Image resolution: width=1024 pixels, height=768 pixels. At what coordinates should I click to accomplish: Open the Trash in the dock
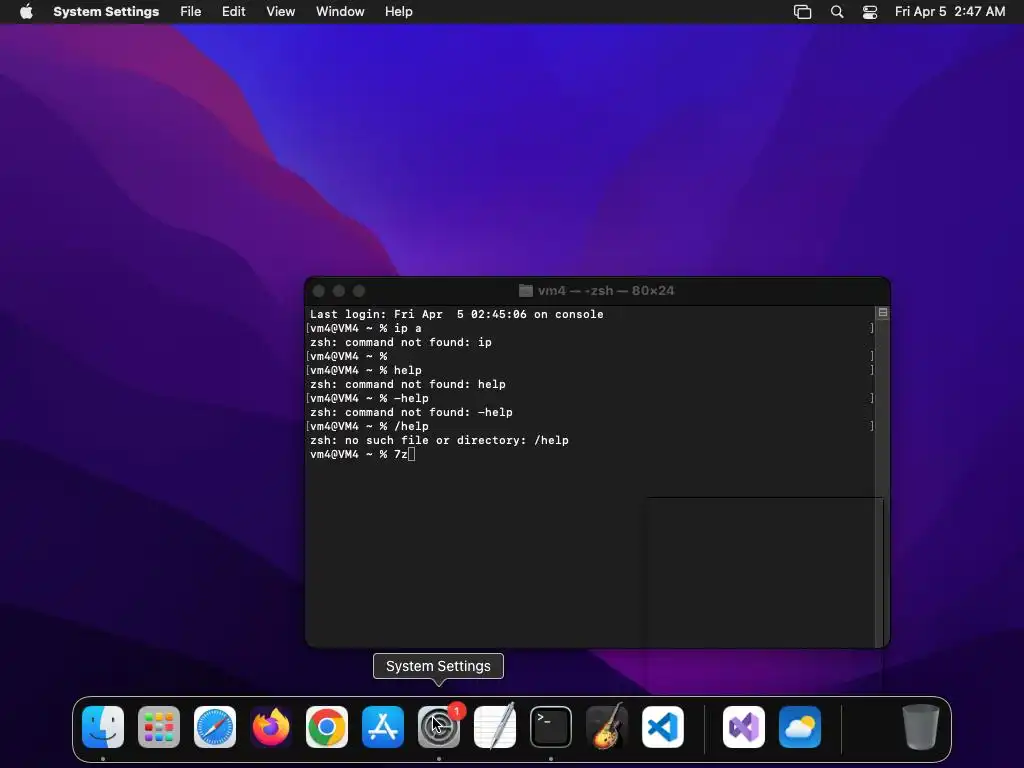pos(921,727)
